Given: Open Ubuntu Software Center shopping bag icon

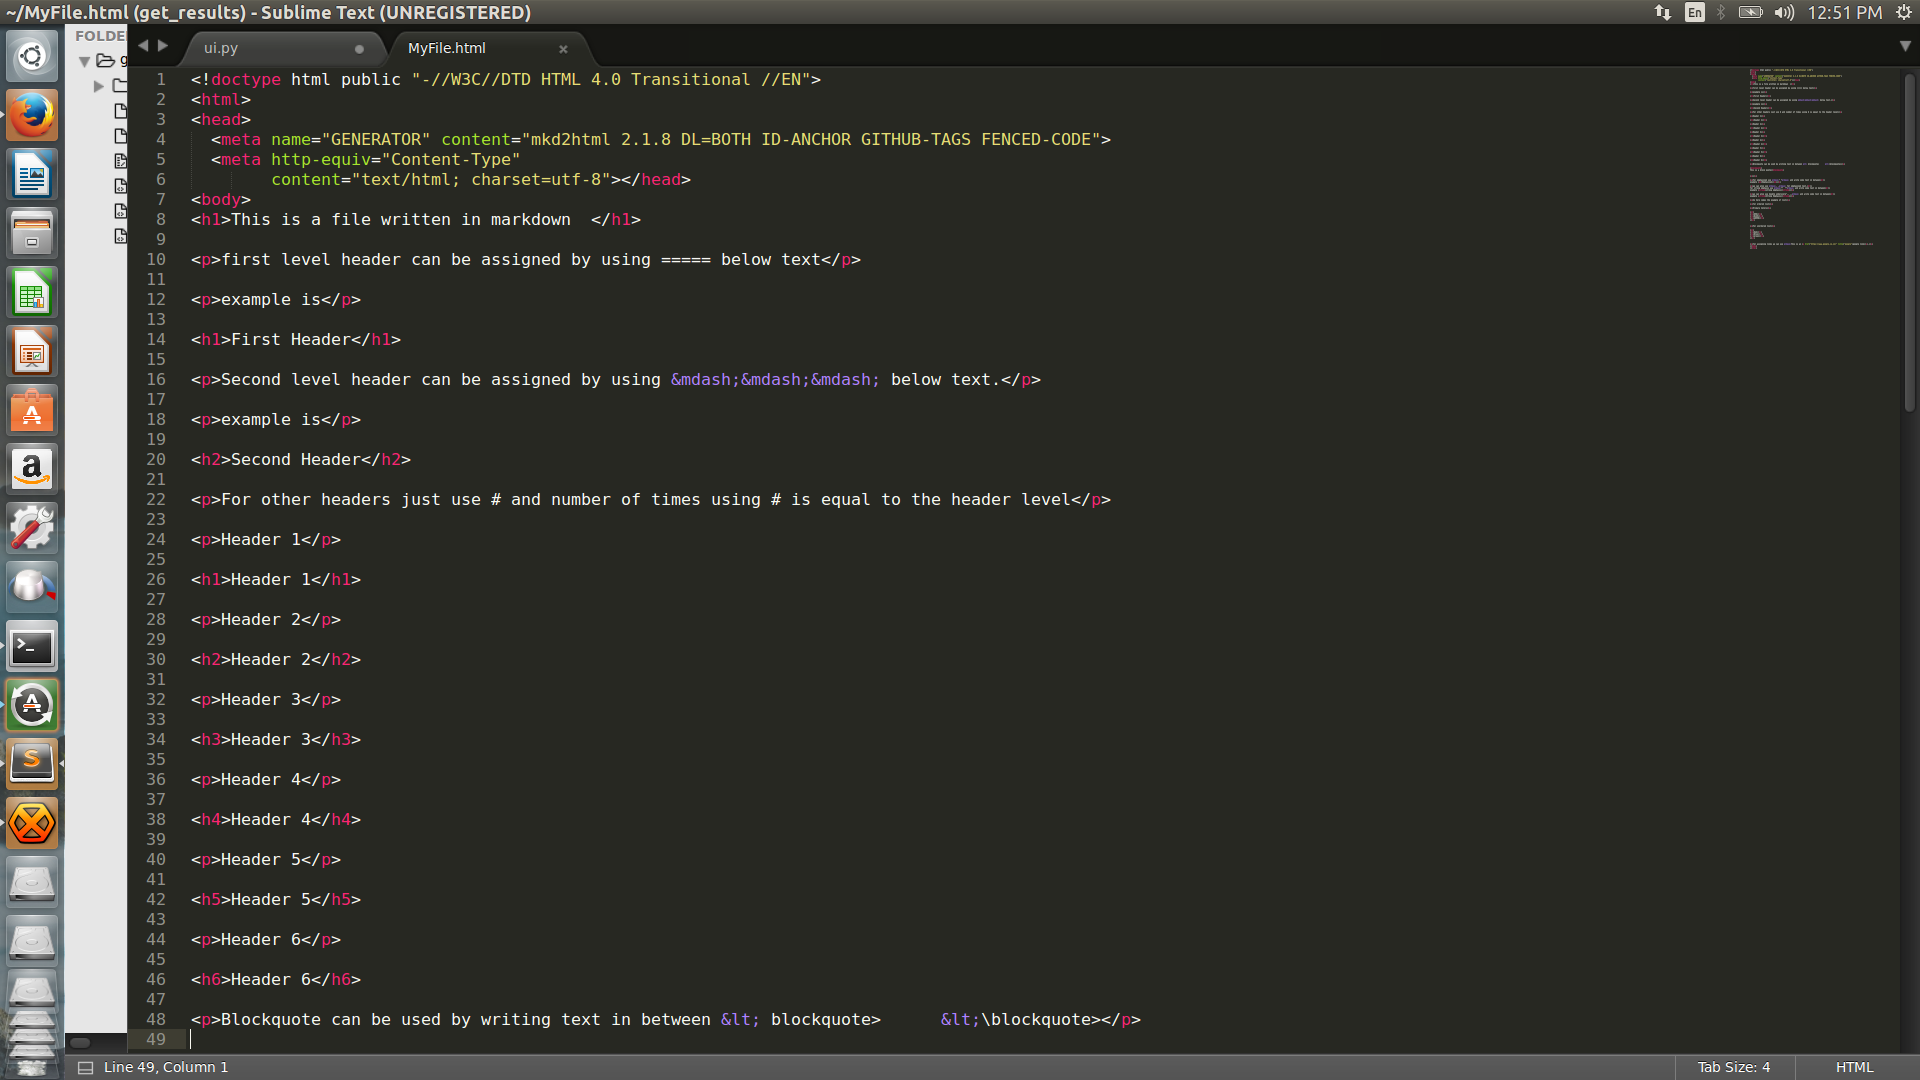Looking at the screenshot, I should click(32, 411).
